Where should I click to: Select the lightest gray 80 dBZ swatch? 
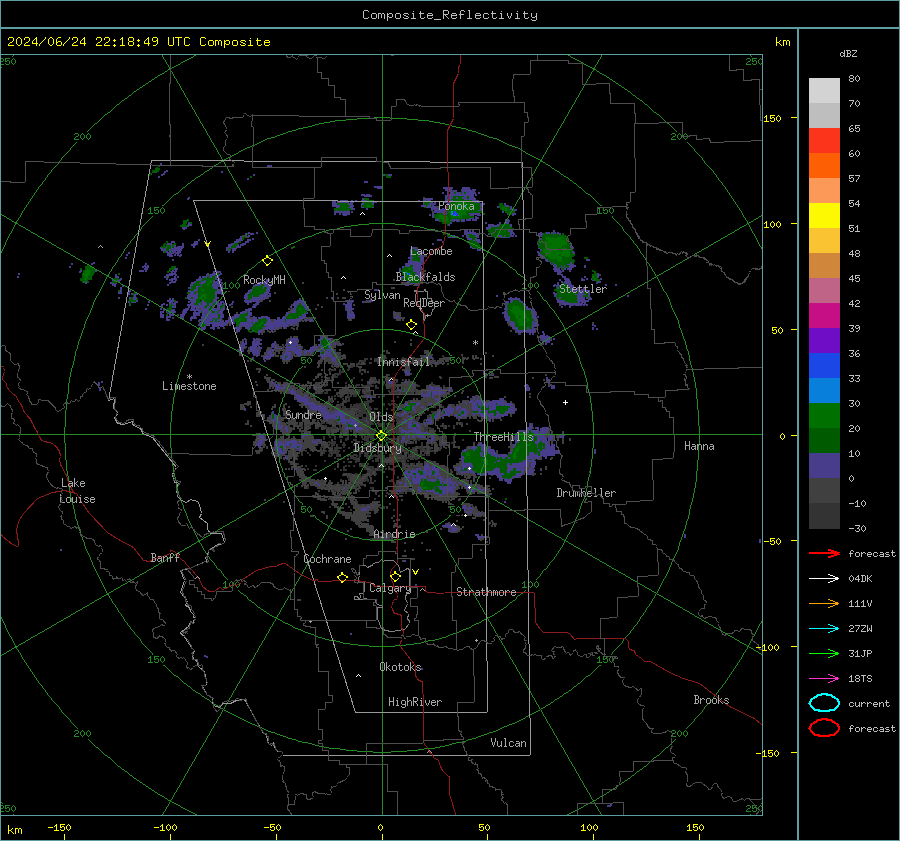[824, 91]
